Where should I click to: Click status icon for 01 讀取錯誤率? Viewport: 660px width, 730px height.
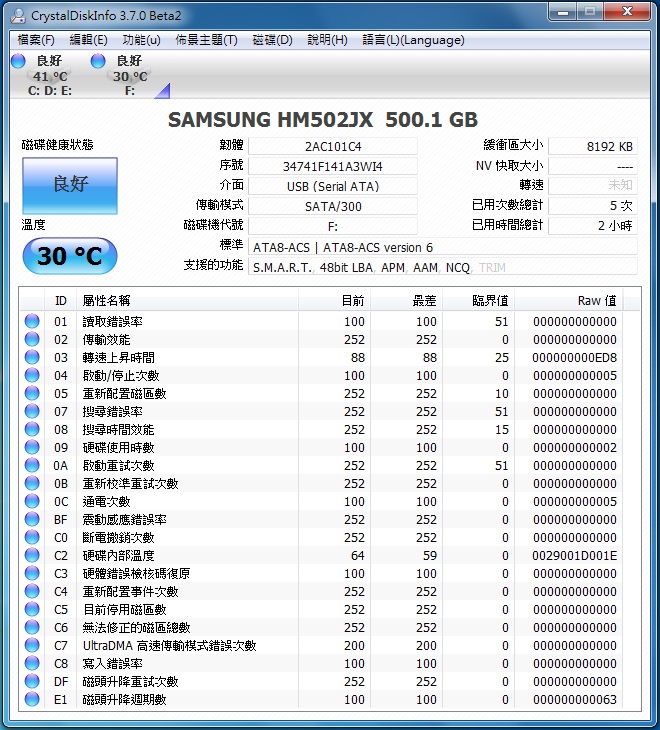pyautogui.click(x=32, y=321)
